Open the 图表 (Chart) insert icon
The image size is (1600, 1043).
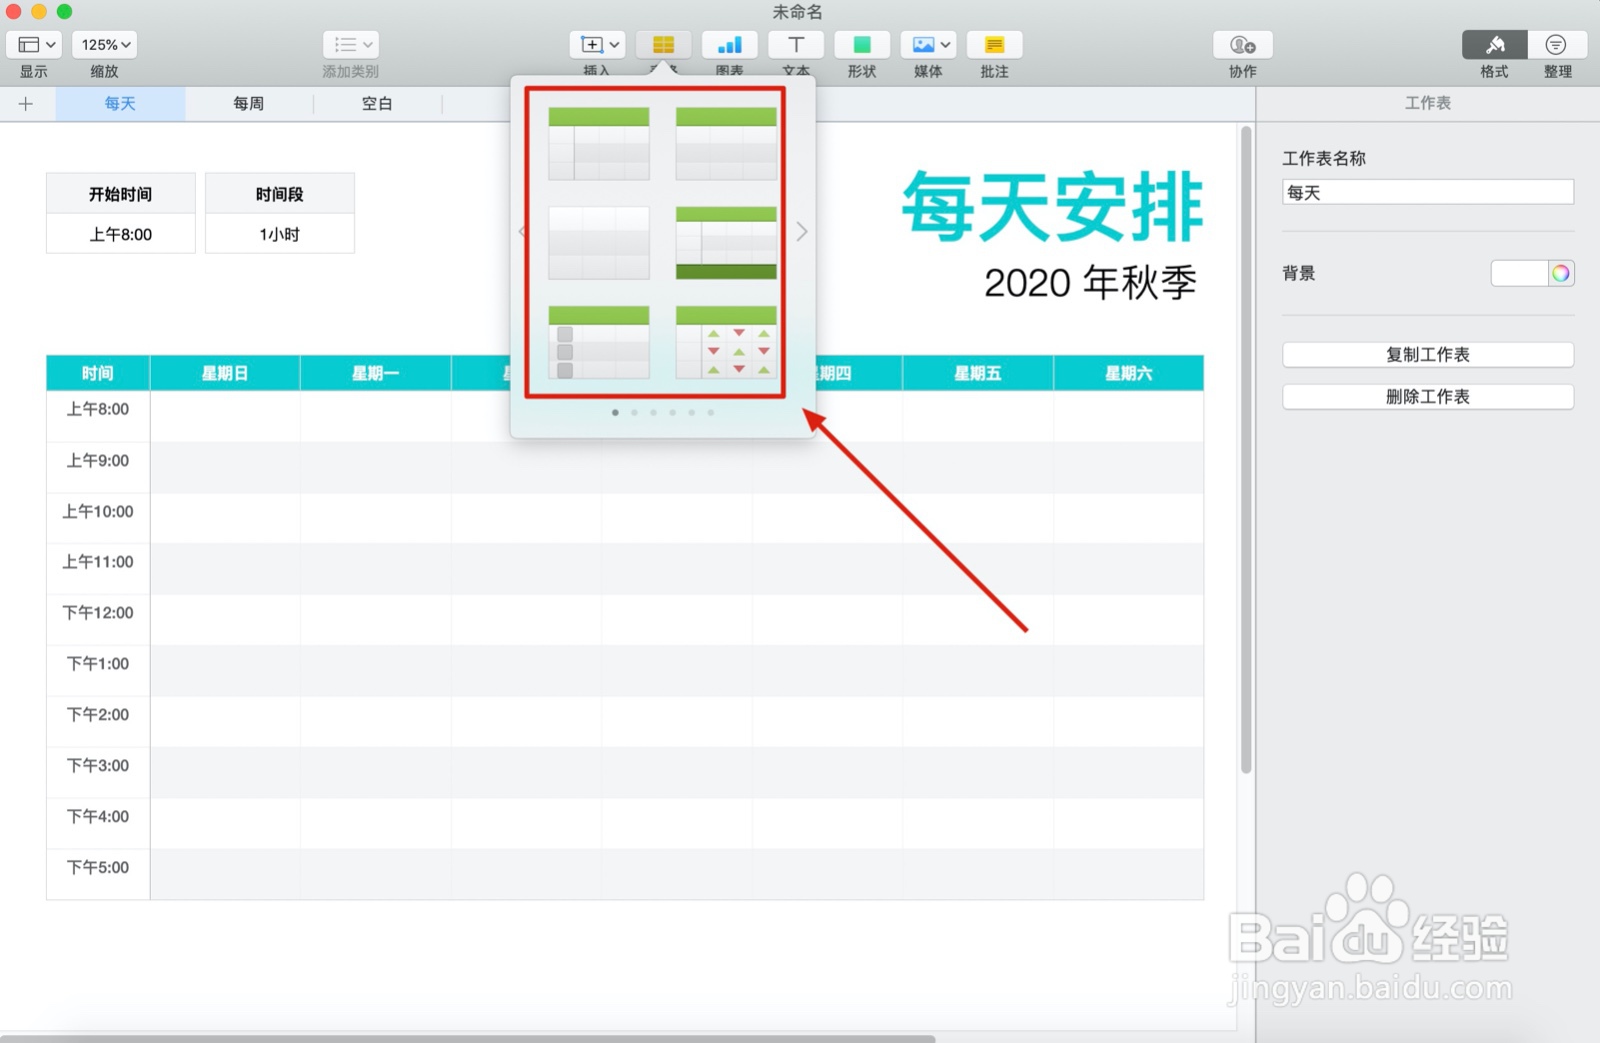(729, 44)
